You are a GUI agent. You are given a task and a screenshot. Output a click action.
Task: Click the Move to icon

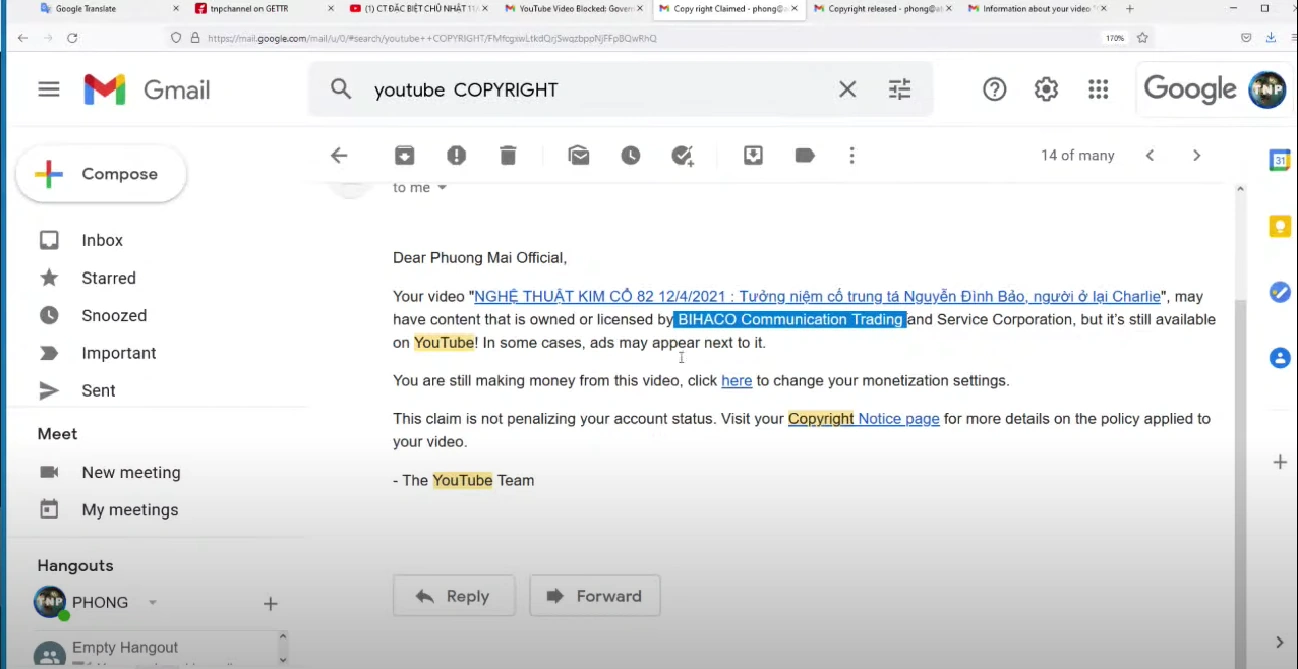(x=753, y=155)
